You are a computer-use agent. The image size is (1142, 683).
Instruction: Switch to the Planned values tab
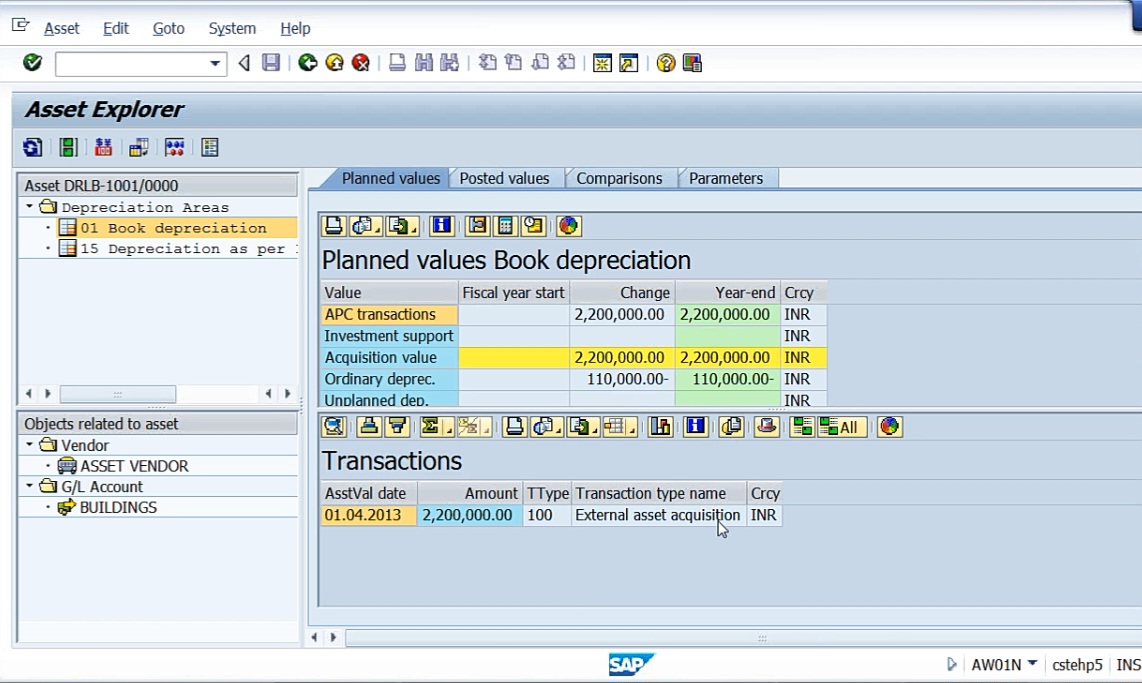[x=390, y=178]
